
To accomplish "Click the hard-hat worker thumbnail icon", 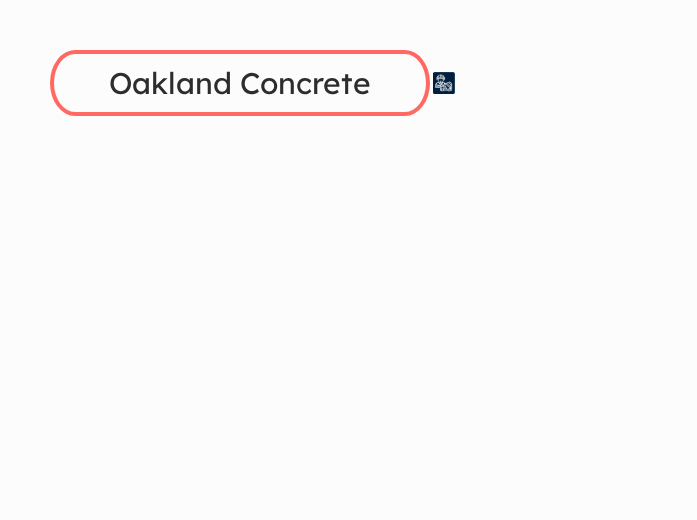I will (x=444, y=83).
